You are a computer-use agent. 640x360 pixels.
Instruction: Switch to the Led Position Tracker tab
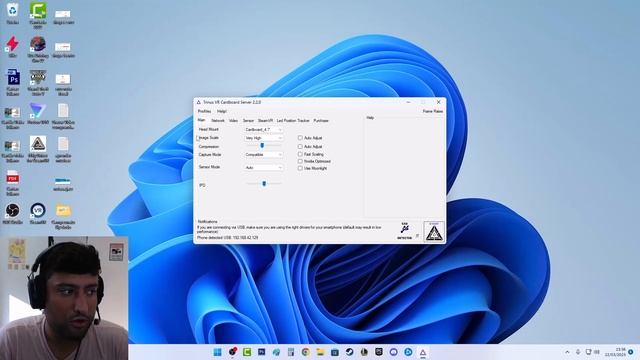pos(293,120)
